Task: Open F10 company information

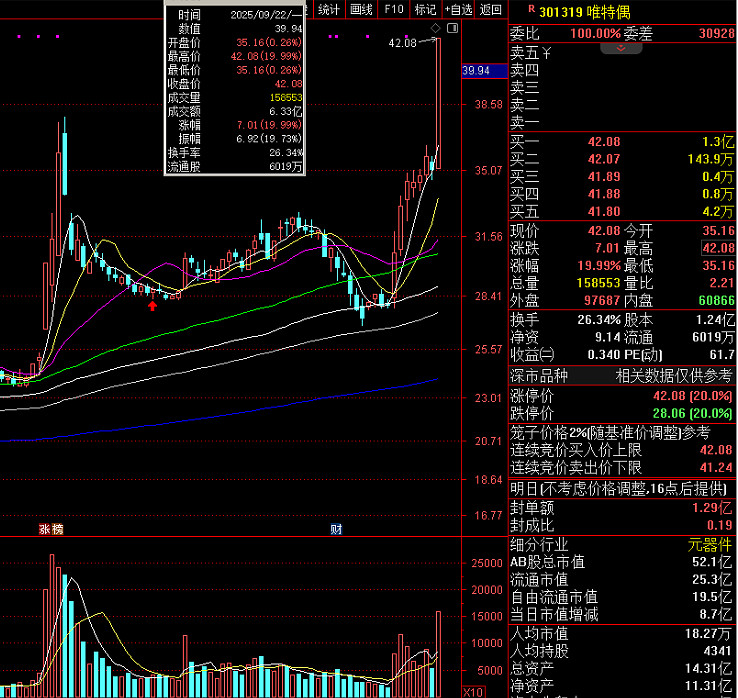Action: pyautogui.click(x=394, y=10)
